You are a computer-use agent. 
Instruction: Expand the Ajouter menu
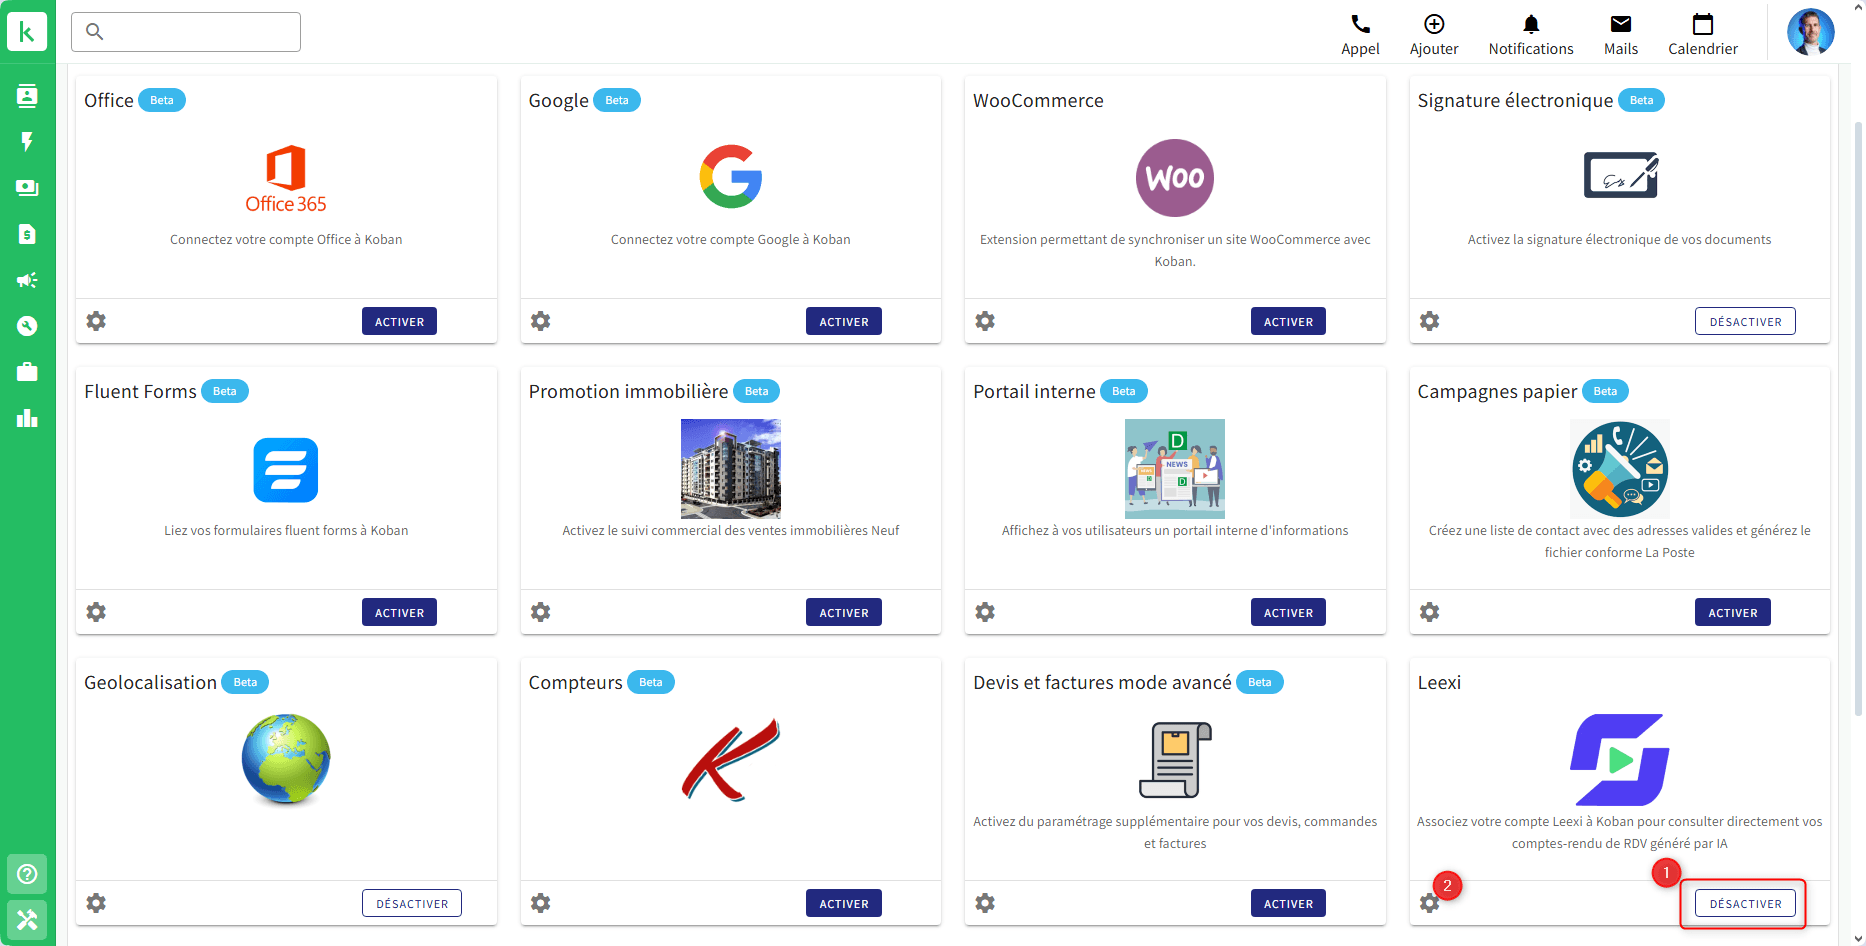coord(1433,35)
